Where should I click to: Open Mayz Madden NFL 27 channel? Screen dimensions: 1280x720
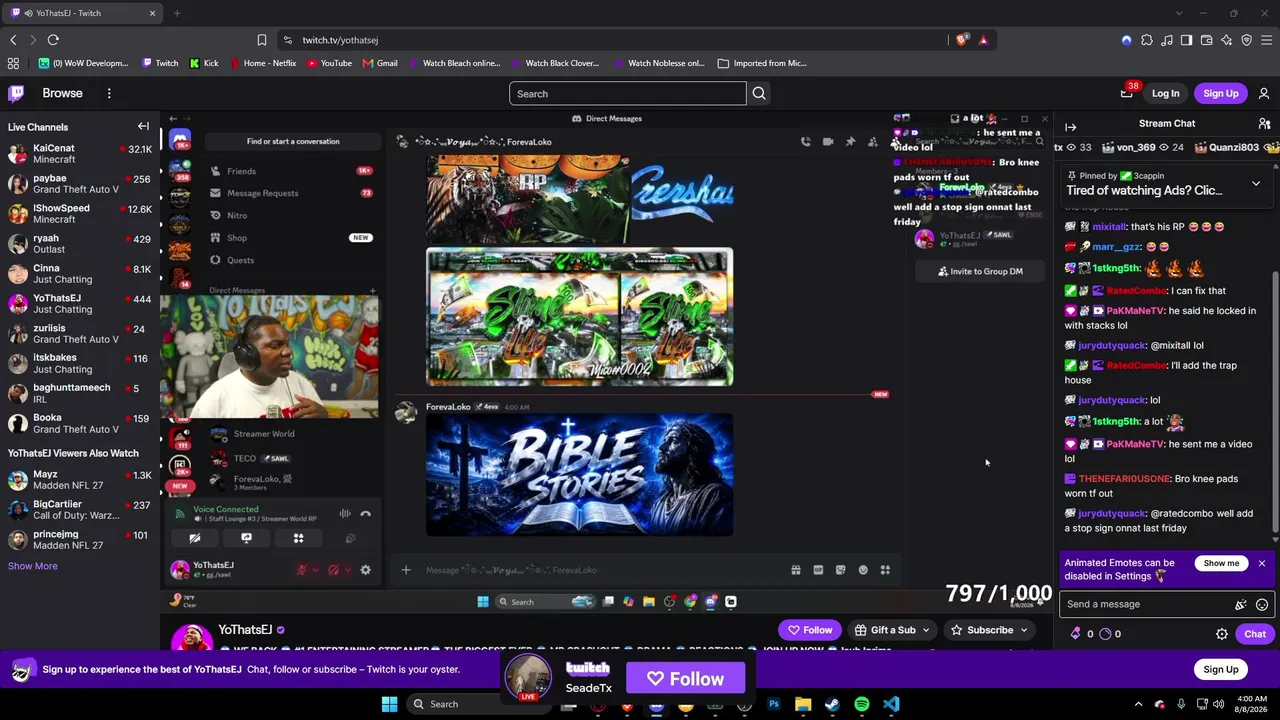coord(80,480)
